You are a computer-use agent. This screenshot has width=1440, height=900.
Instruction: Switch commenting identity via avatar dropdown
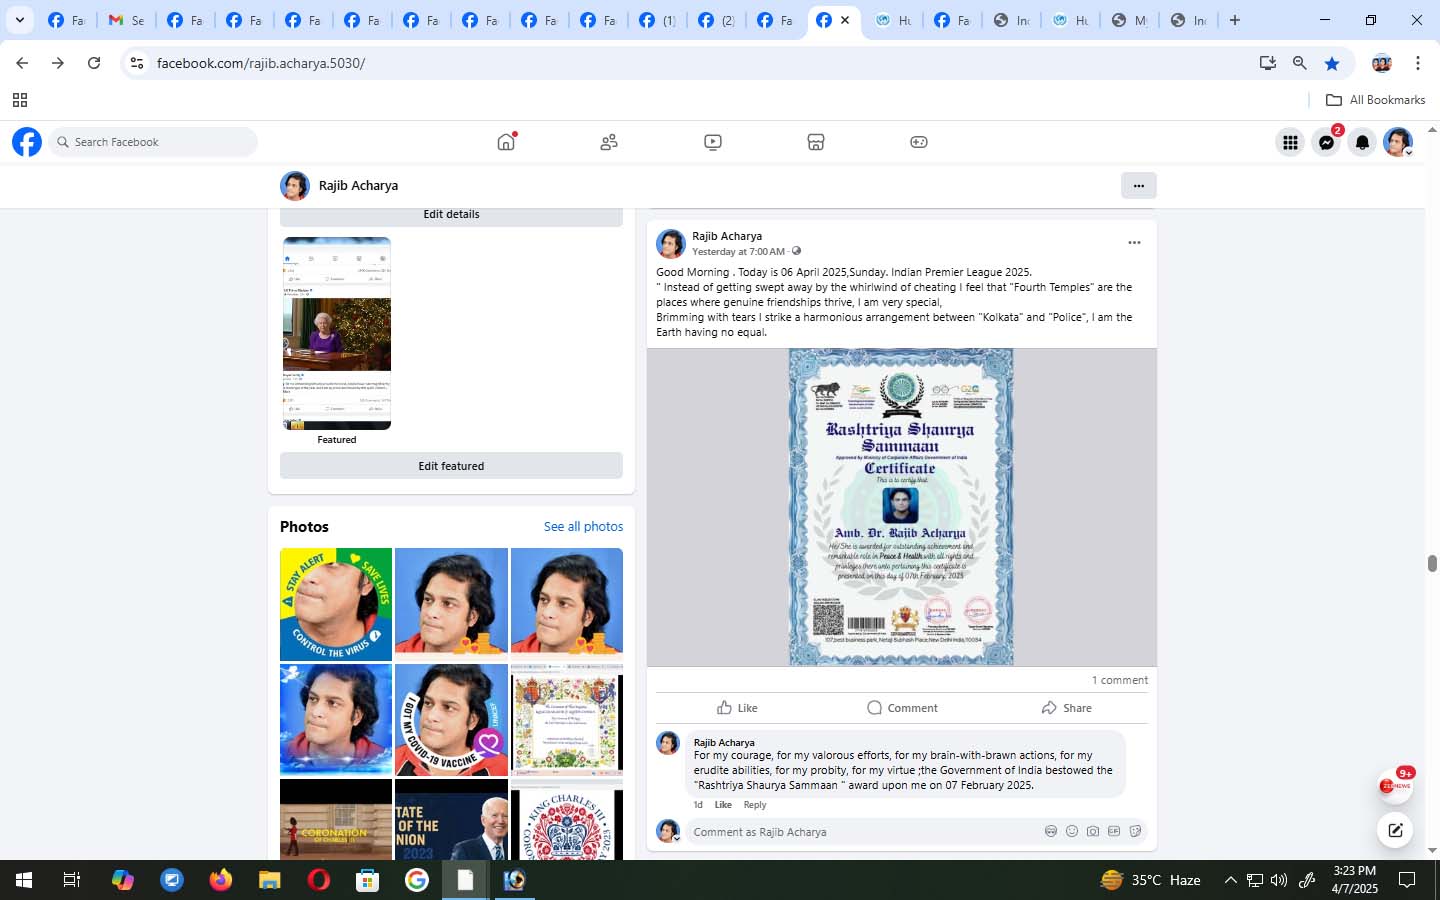[668, 831]
